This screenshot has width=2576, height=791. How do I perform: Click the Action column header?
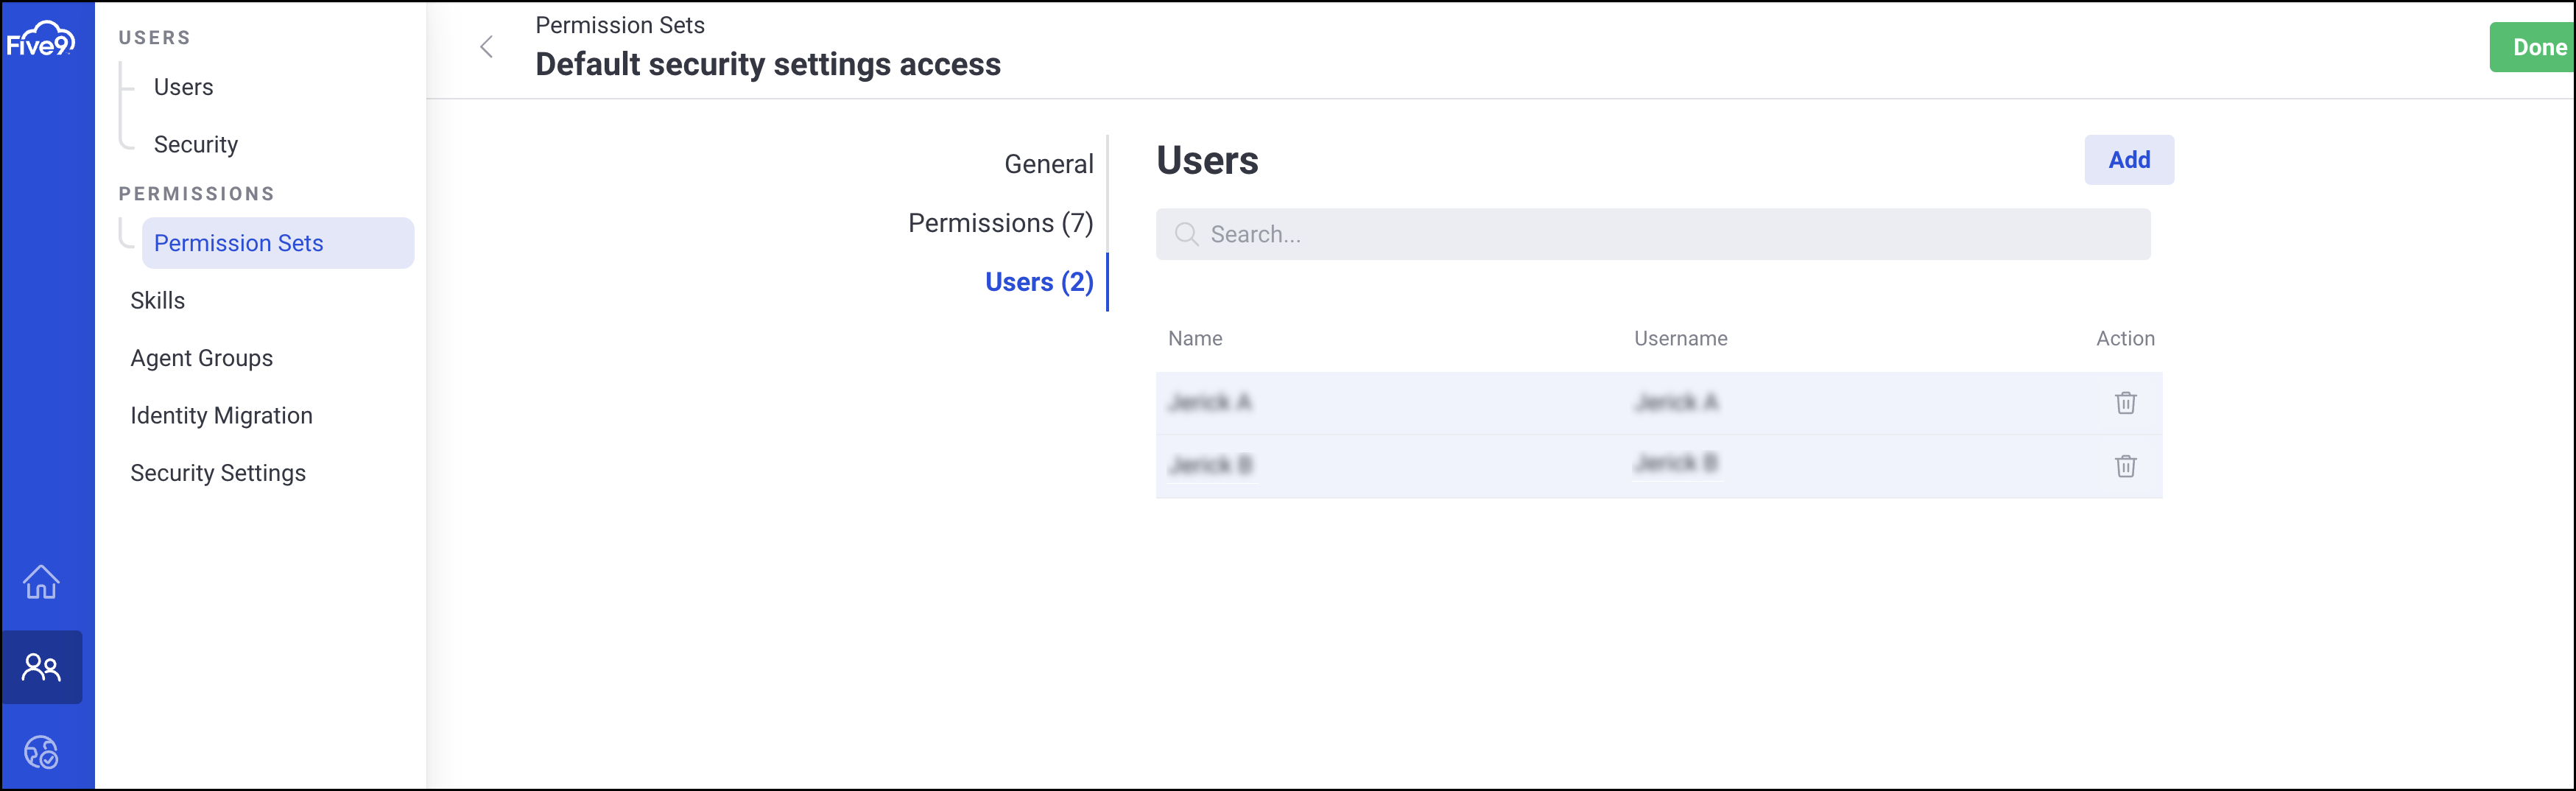(x=2125, y=338)
